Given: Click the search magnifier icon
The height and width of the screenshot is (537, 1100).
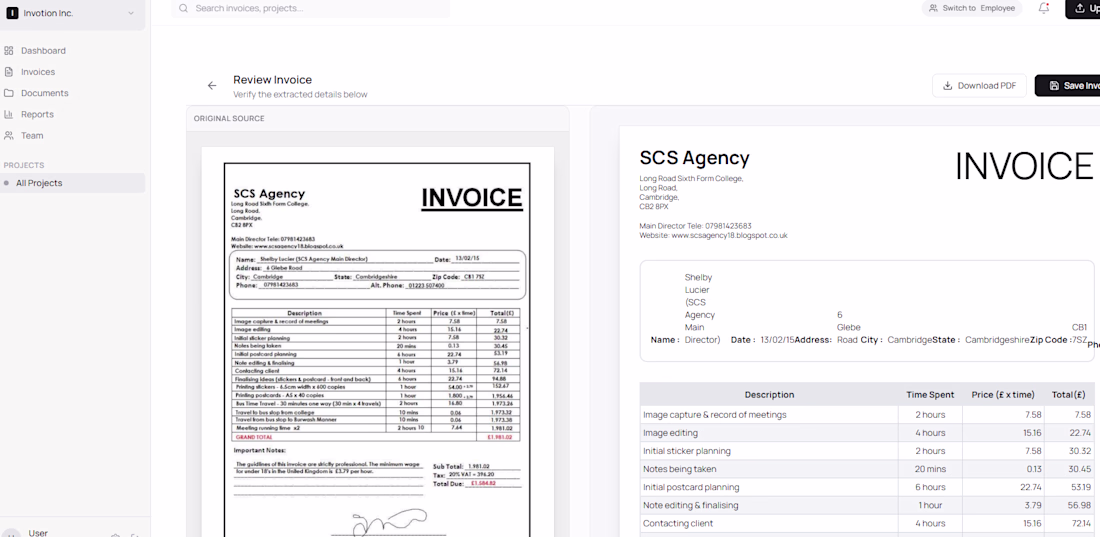Looking at the screenshot, I should tap(183, 8).
